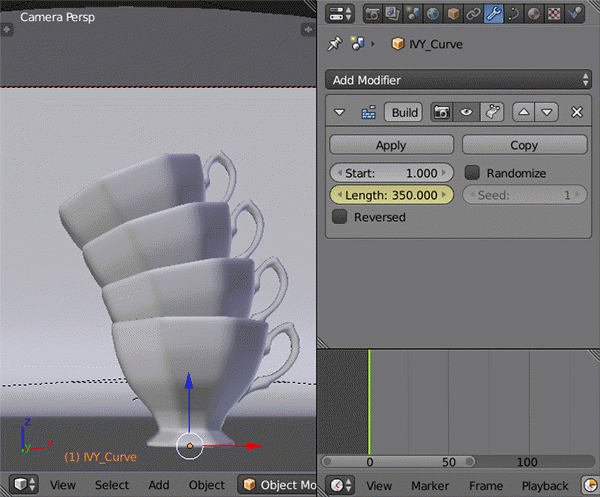
Task: Toggle Build modifier viewport visibility
Action: pyautogui.click(x=465, y=112)
